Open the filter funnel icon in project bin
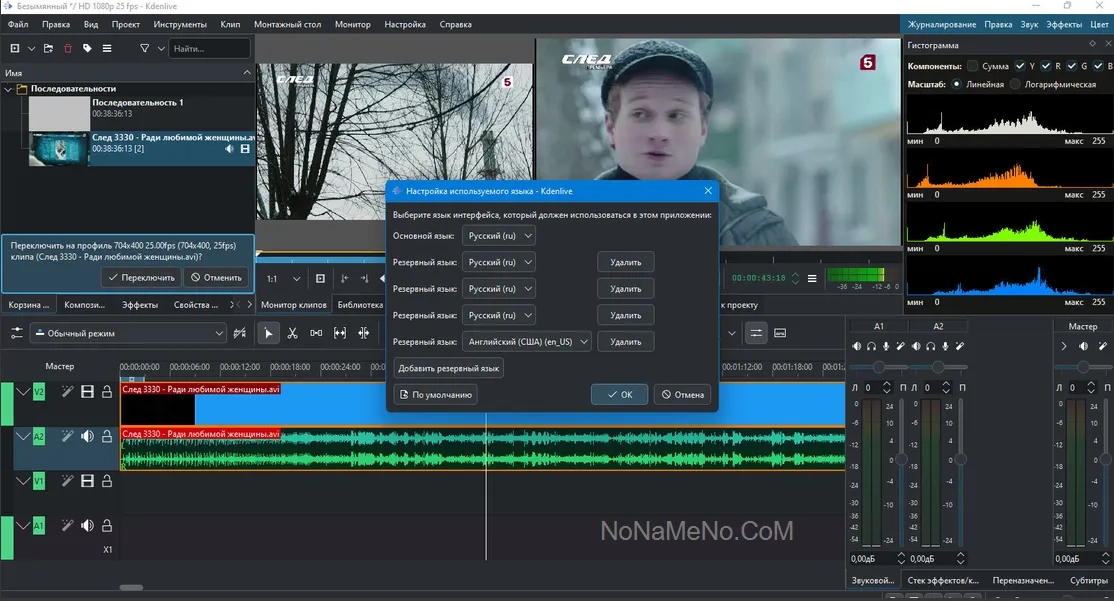 point(145,48)
